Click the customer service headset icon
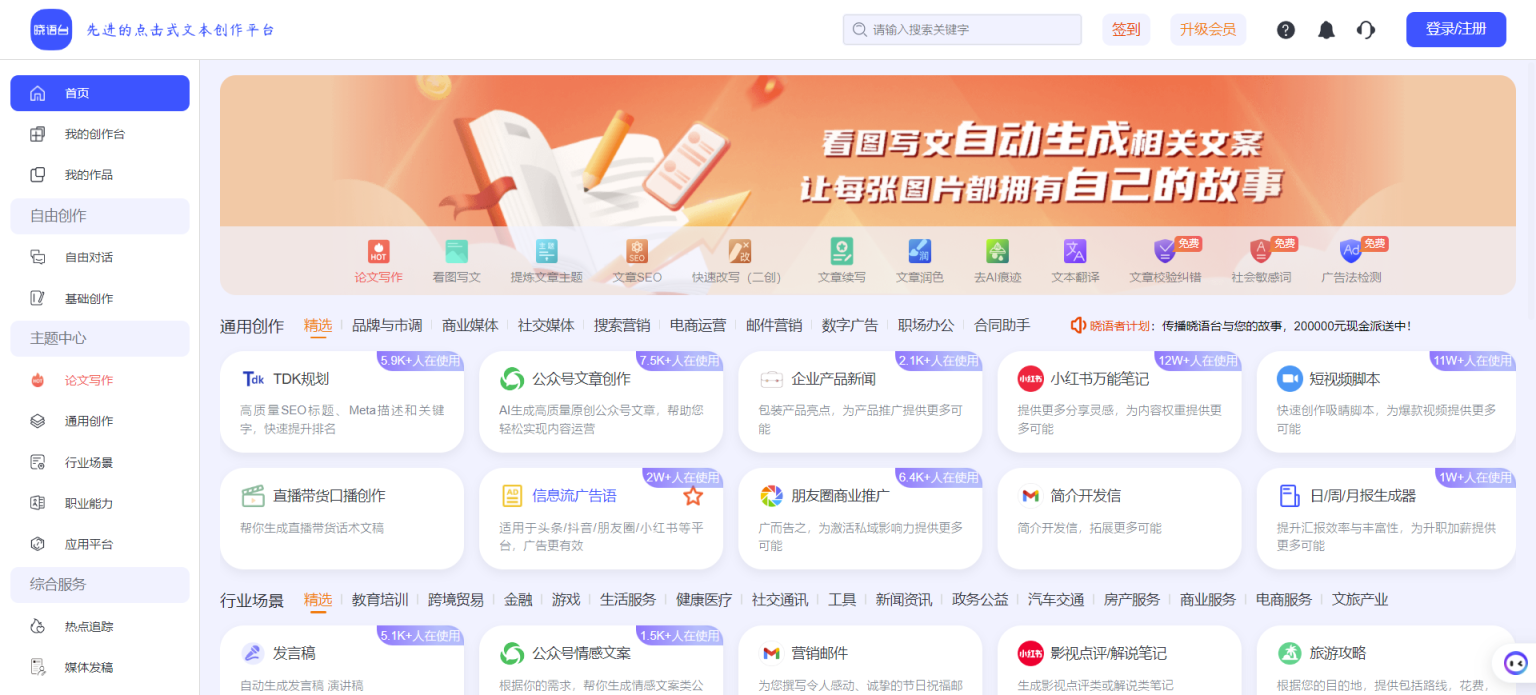Screen dimensions: 1536x695 1366,30
